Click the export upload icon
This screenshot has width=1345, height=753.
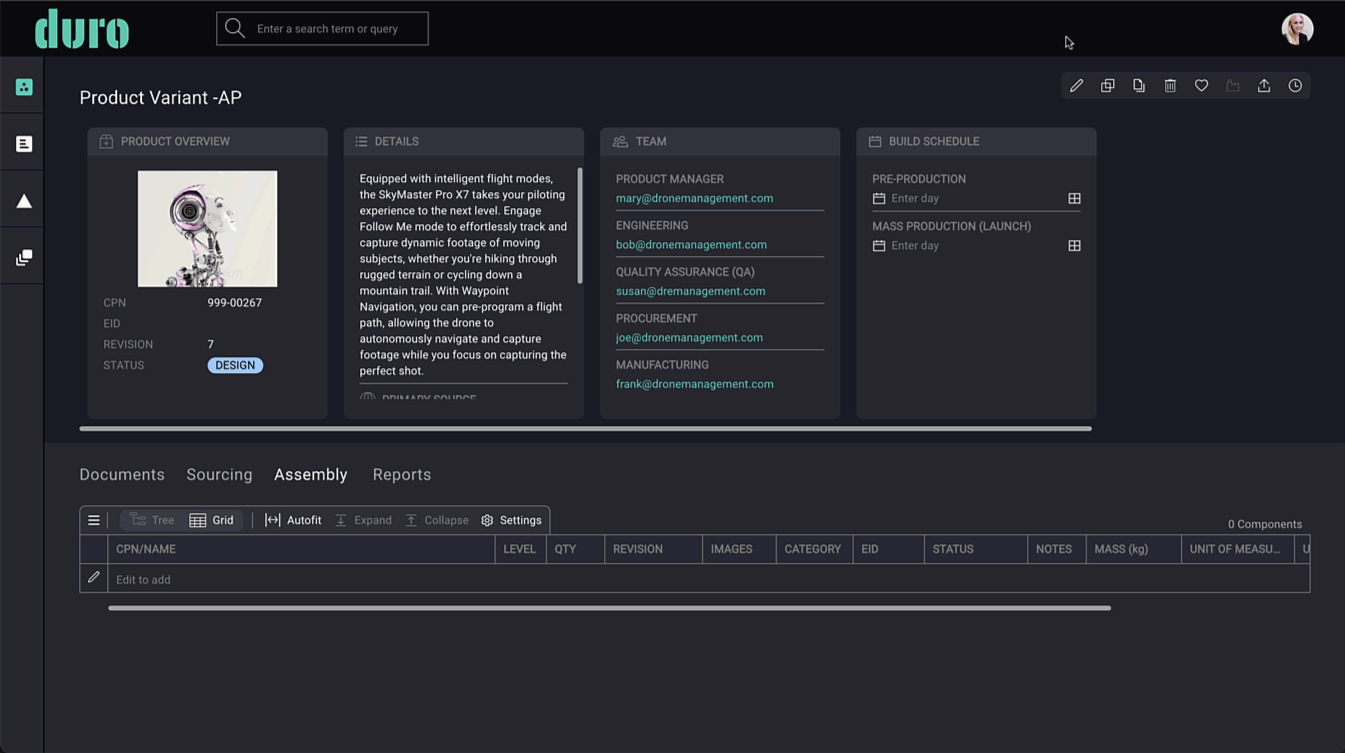[1263, 85]
